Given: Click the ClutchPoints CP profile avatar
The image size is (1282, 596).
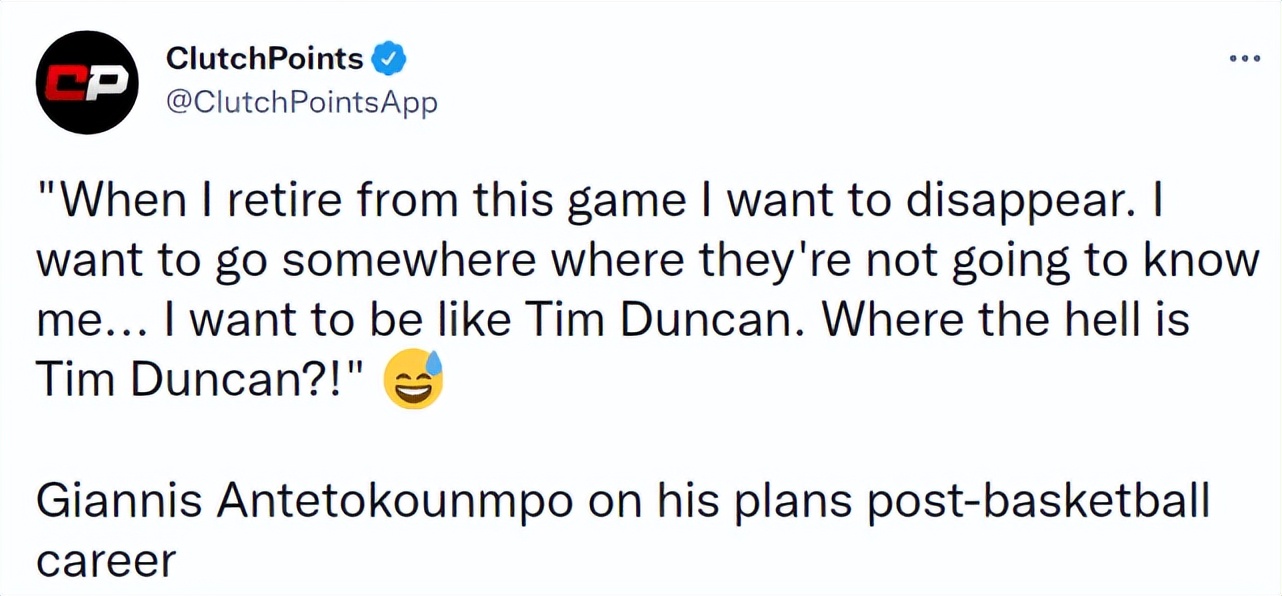Looking at the screenshot, I should click(x=86, y=82).
